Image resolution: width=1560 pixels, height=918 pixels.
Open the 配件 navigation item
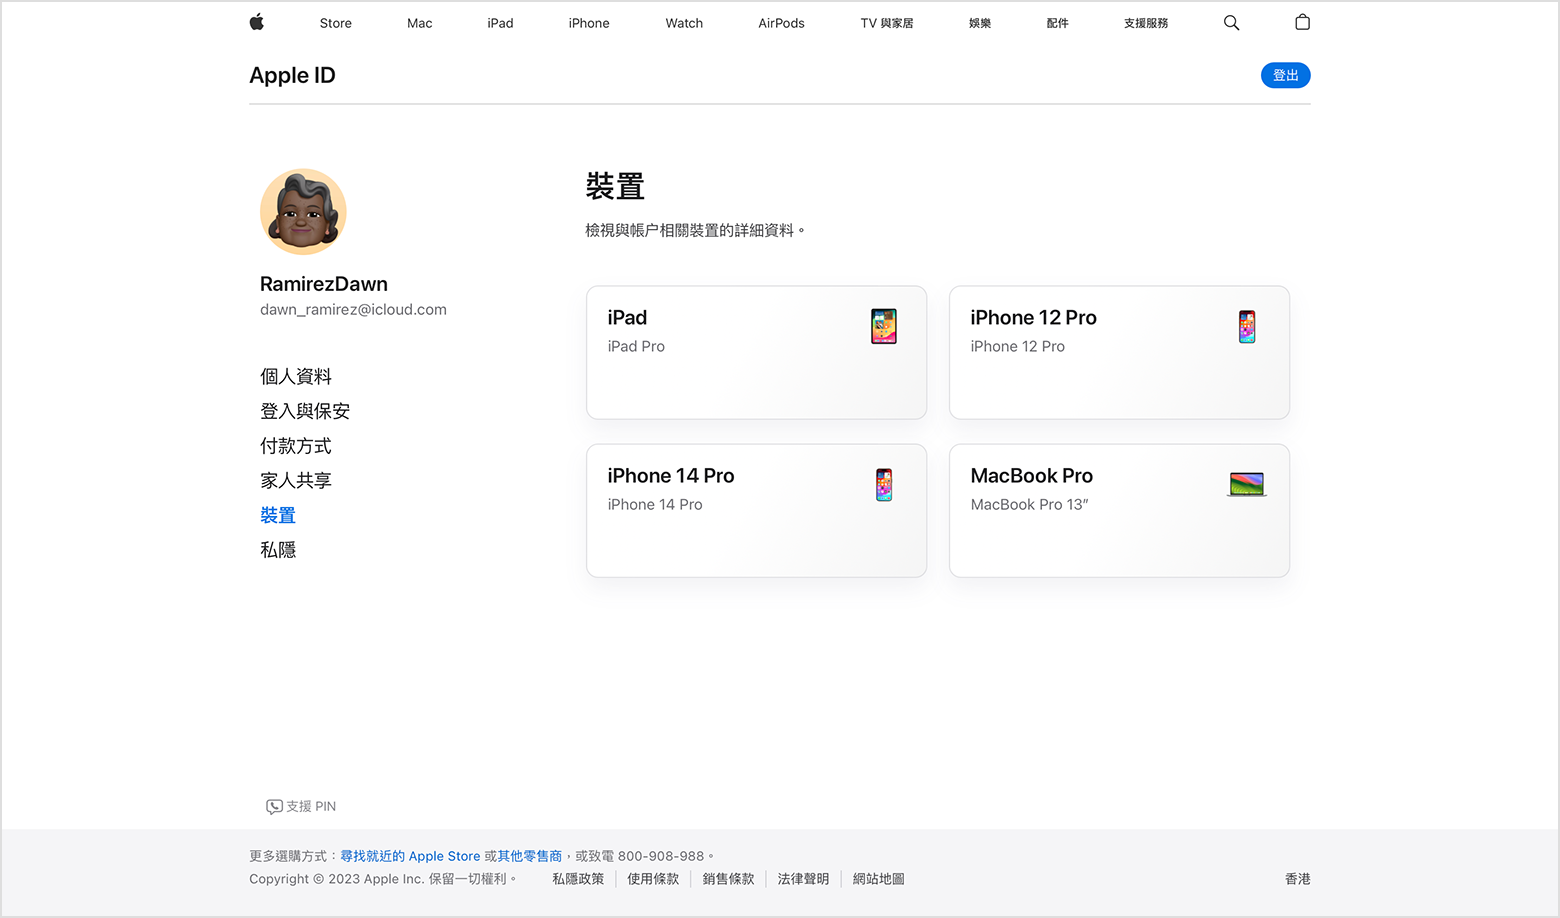click(1058, 23)
